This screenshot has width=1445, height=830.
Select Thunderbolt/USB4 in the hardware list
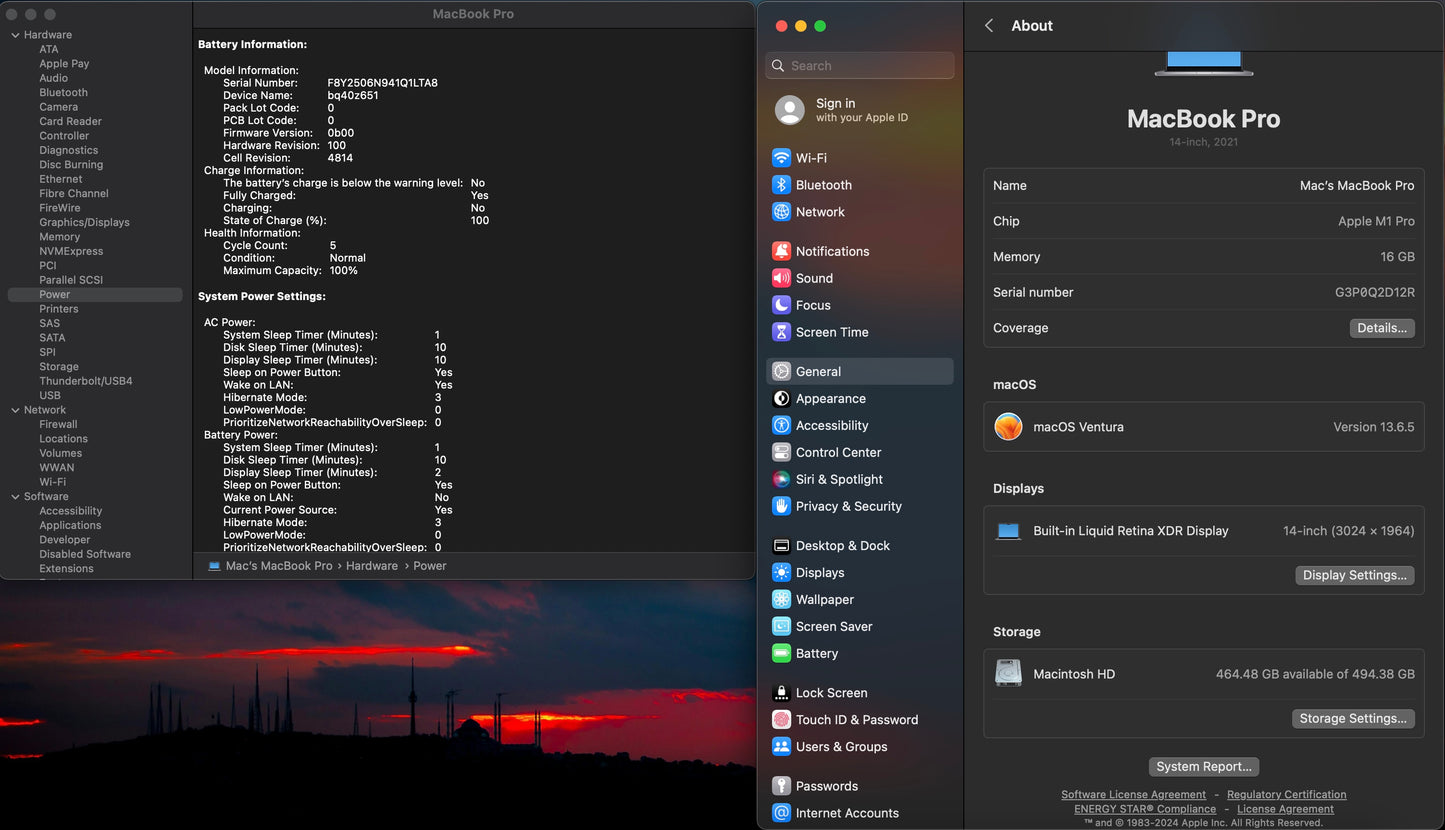[x=86, y=381]
